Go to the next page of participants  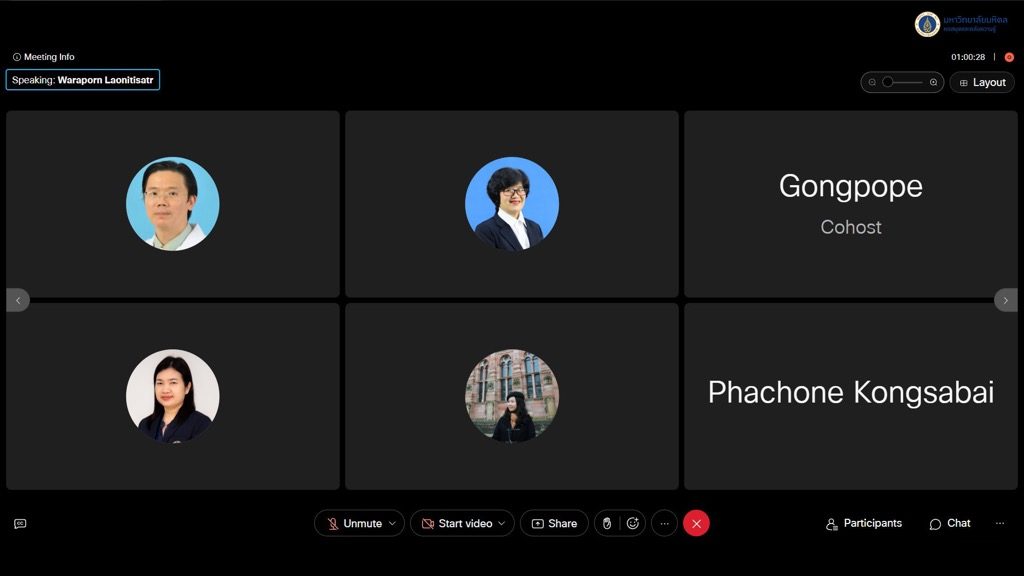pyautogui.click(x=1006, y=300)
